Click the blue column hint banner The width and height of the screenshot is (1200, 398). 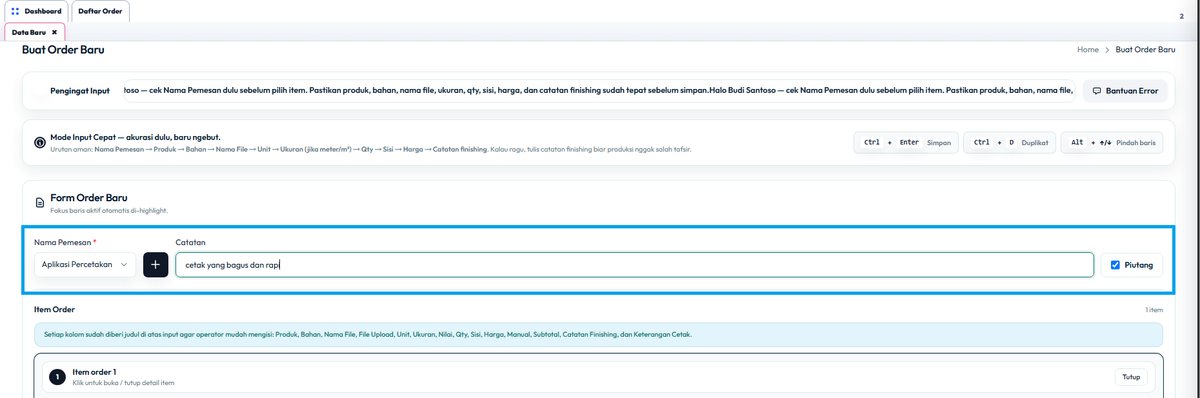pos(599,335)
